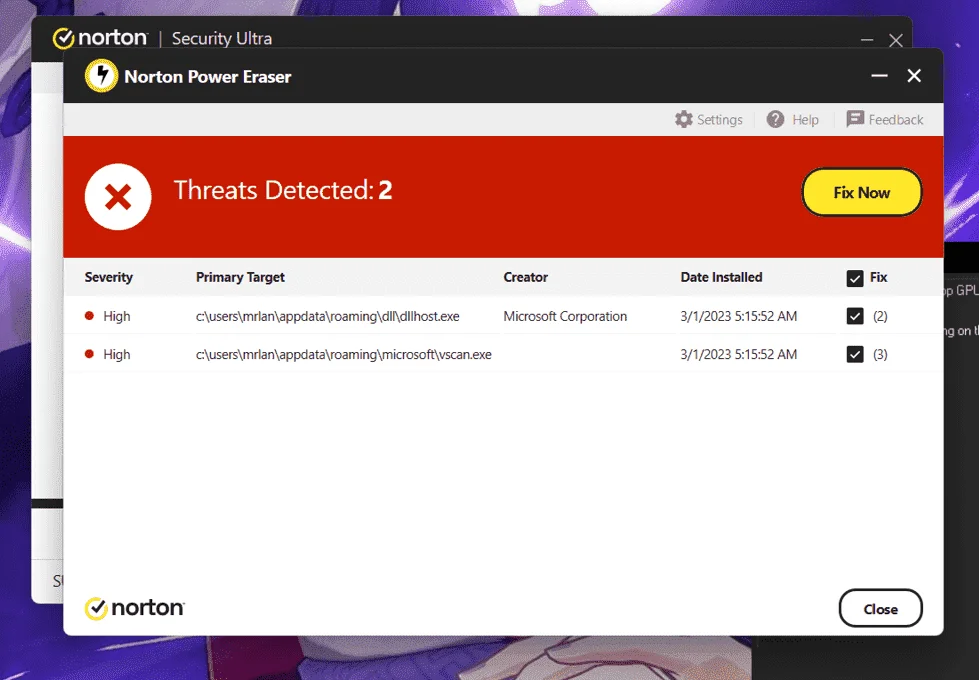The image size is (979, 680).
Task: Uncheck Fix checkbox for vscan.exe row
Action: (x=855, y=354)
